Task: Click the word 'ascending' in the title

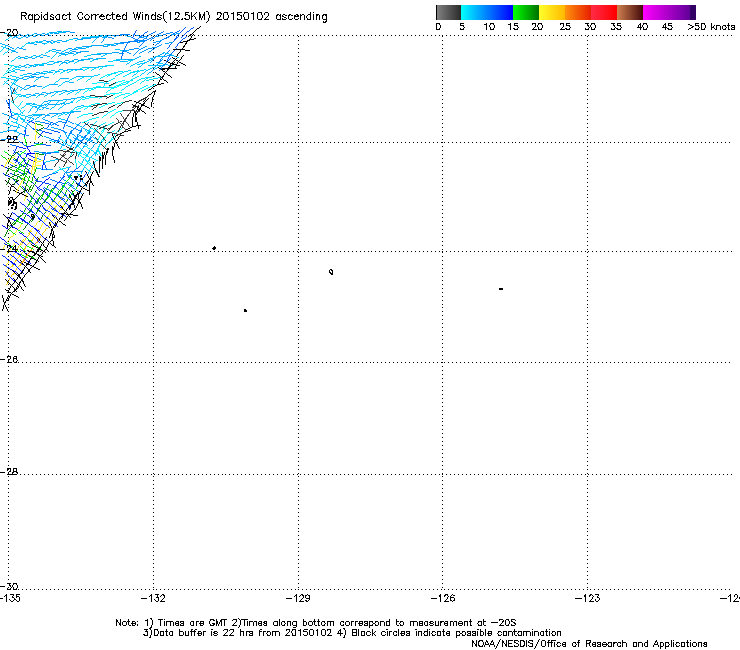Action: click(301, 17)
